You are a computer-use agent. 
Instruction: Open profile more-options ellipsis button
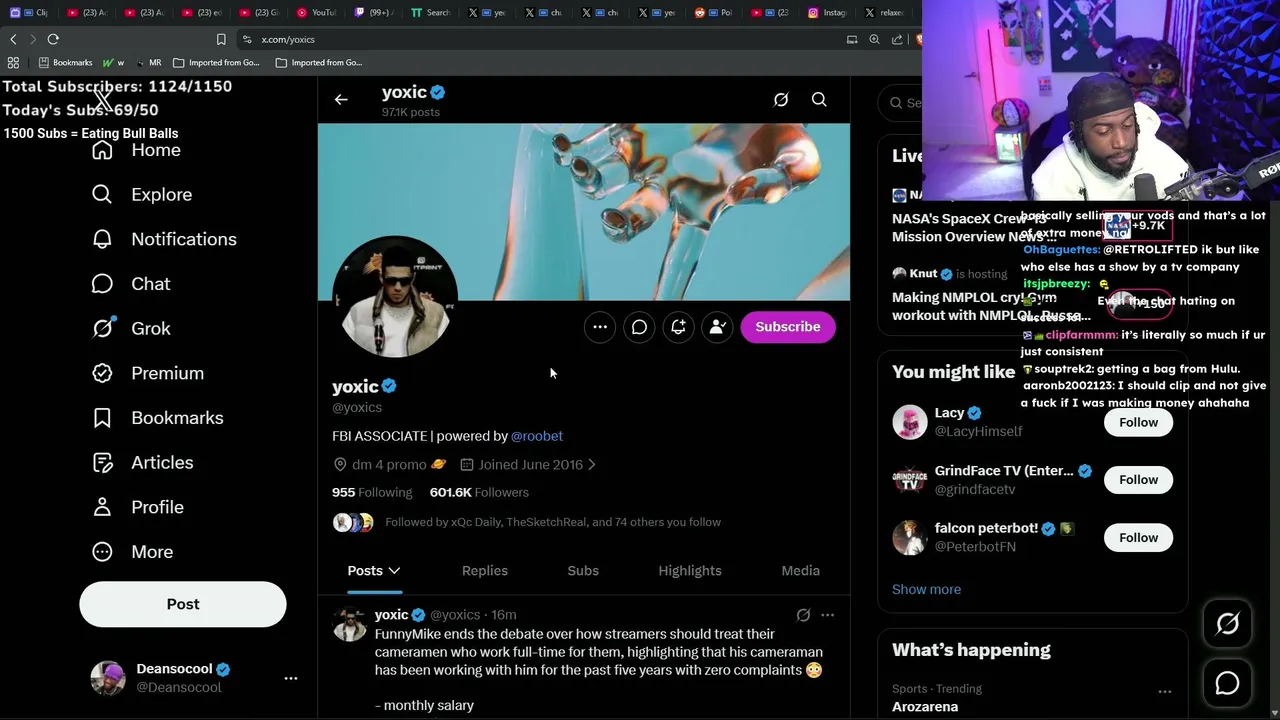pos(600,327)
